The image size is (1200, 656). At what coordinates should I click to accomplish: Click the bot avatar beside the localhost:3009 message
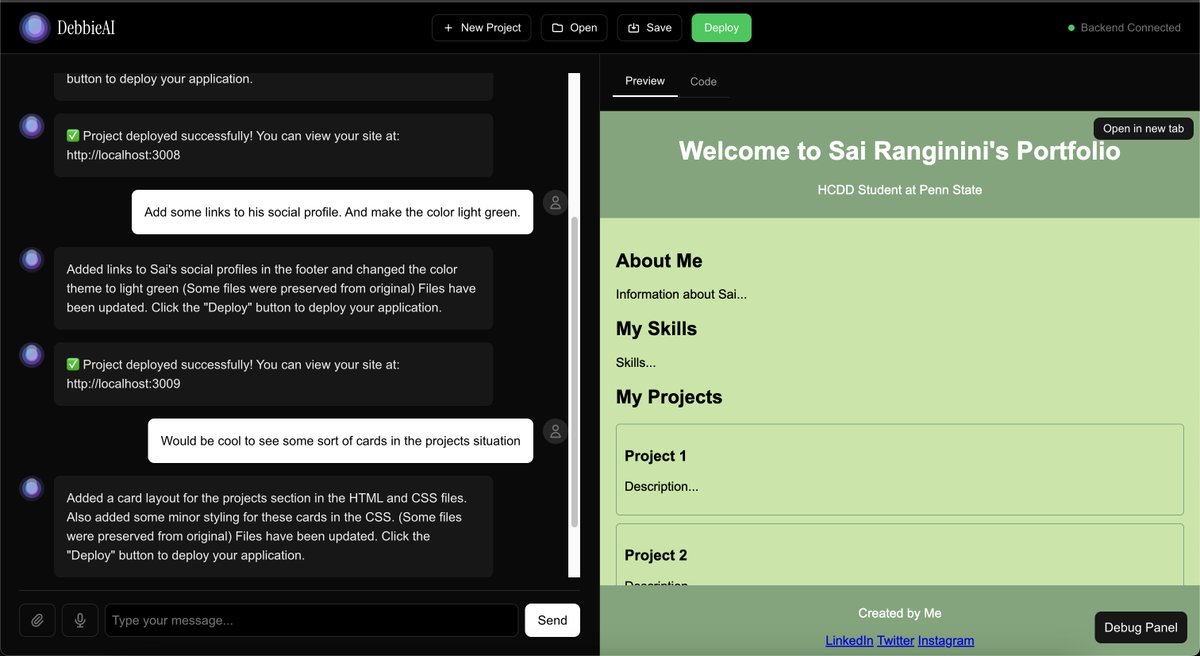click(x=32, y=355)
